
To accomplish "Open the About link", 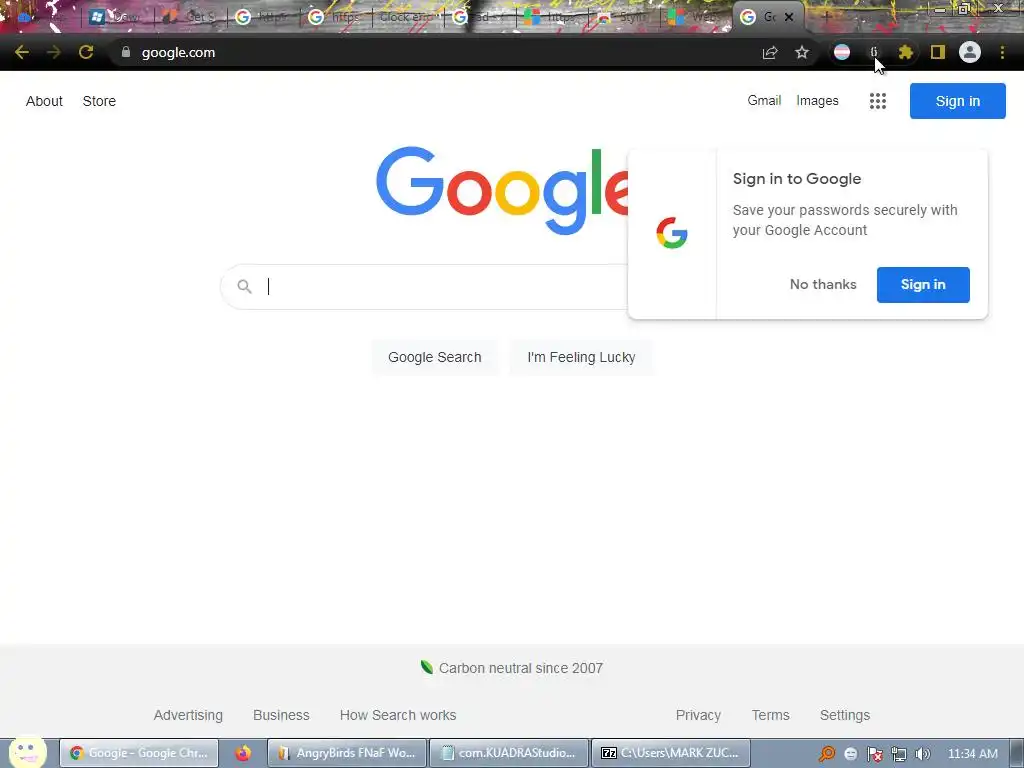I will [x=44, y=101].
